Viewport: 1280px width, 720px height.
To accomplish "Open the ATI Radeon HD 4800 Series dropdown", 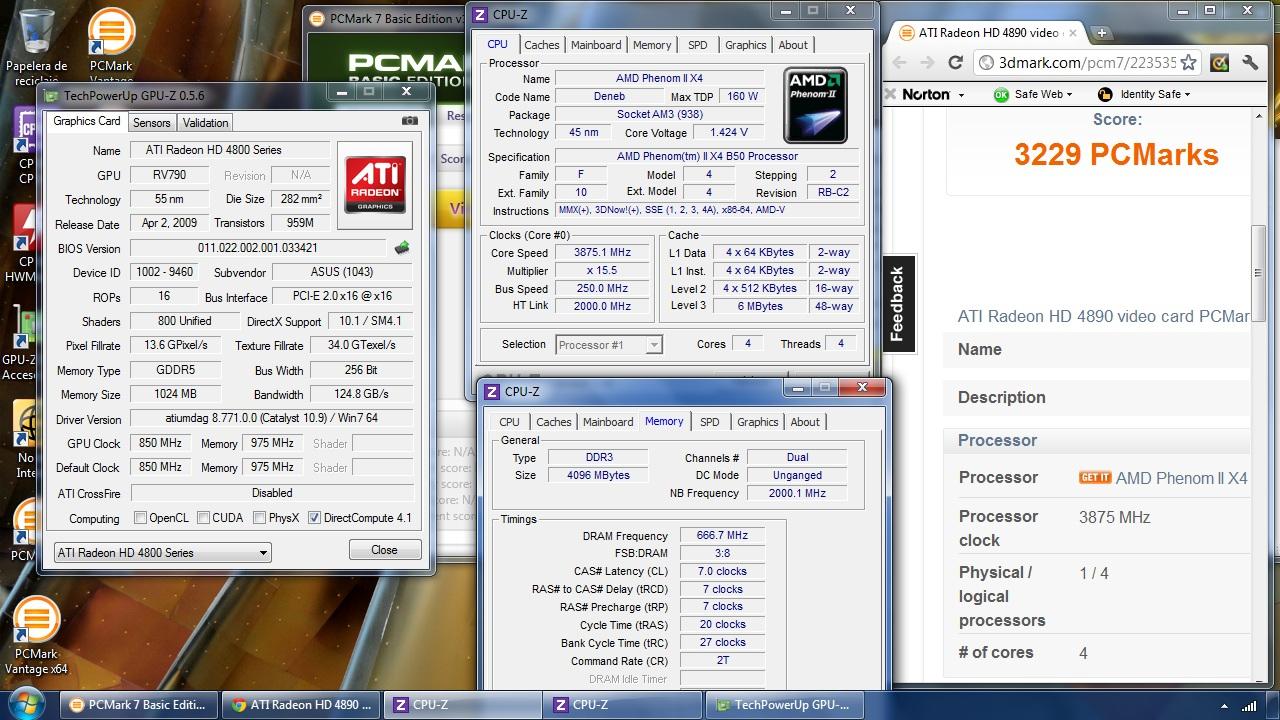I will tap(162, 552).
